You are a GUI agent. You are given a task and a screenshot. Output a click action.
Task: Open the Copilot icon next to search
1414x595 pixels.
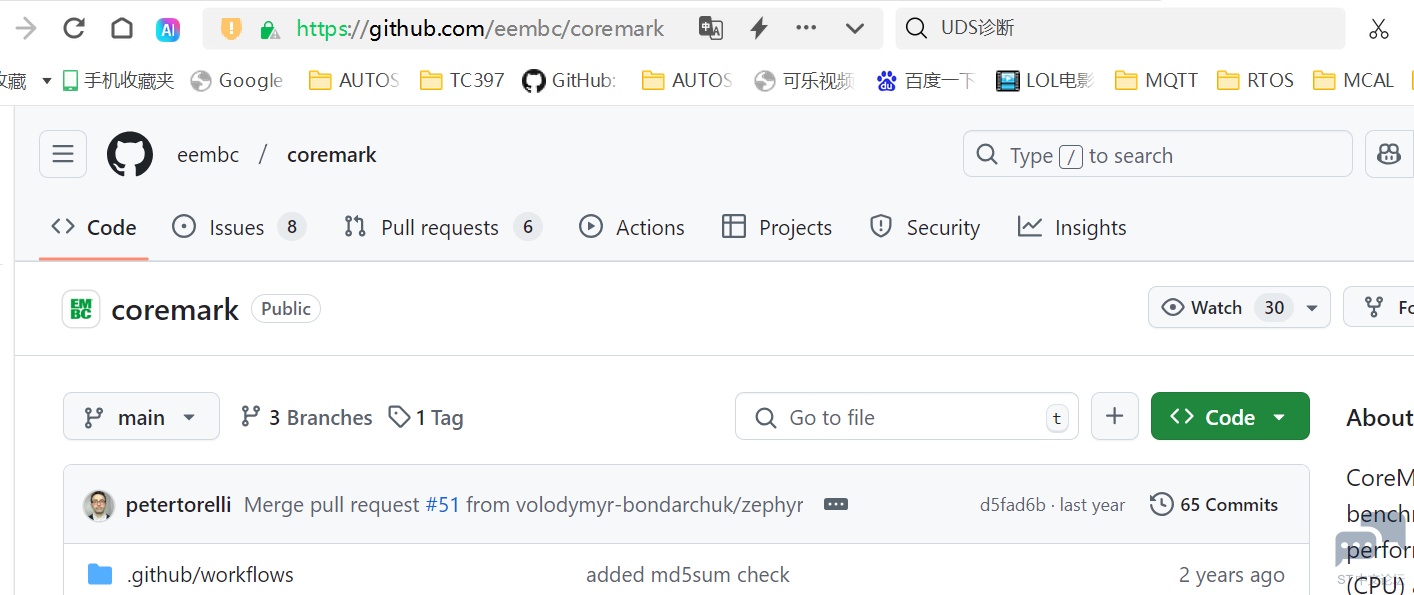(1390, 154)
